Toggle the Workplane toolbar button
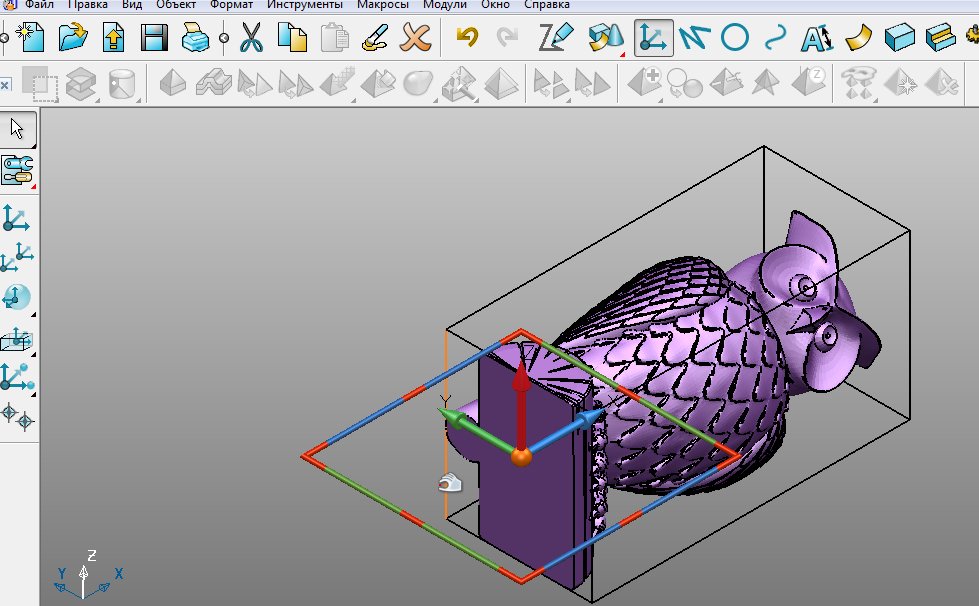The image size is (979, 606). click(653, 37)
